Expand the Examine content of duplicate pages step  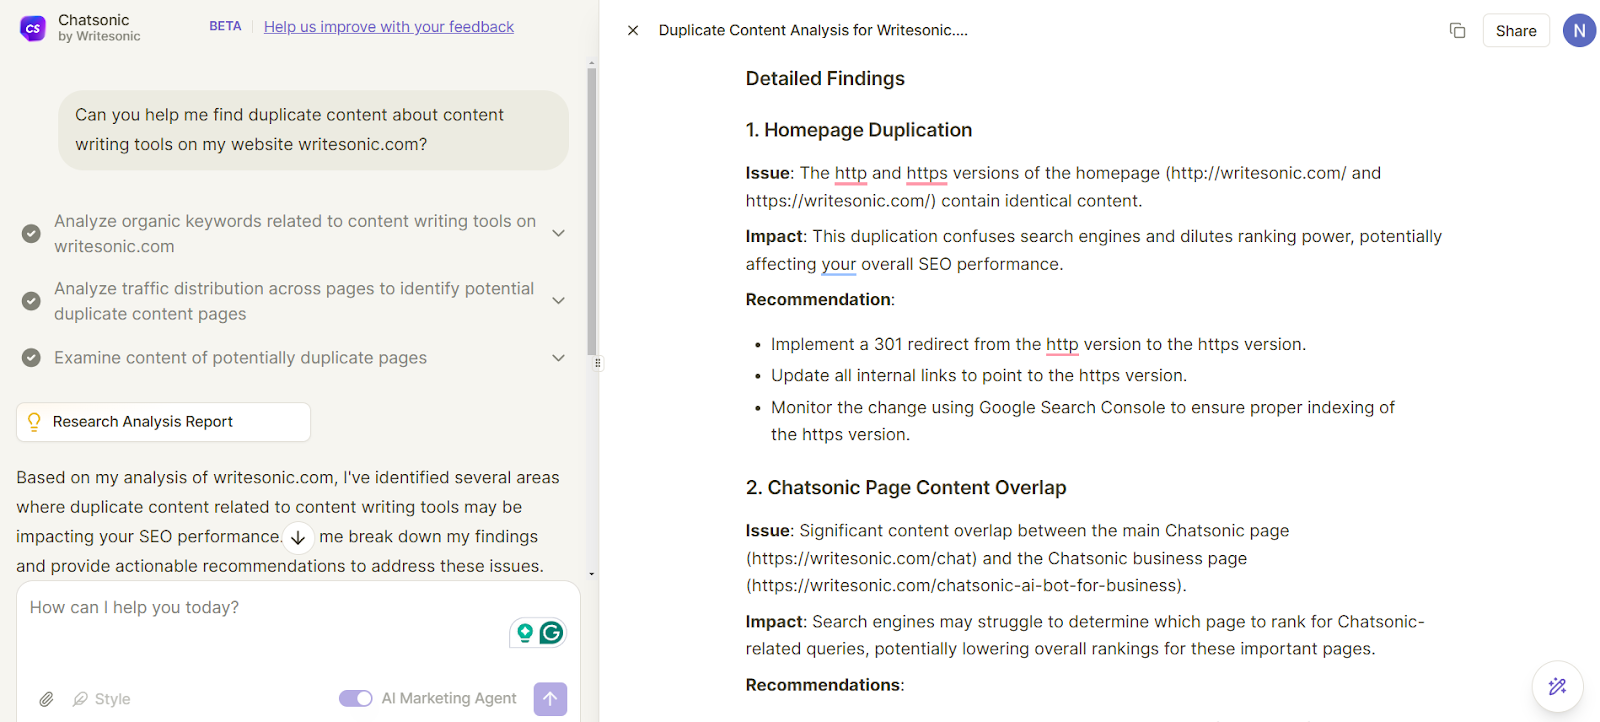(x=559, y=358)
